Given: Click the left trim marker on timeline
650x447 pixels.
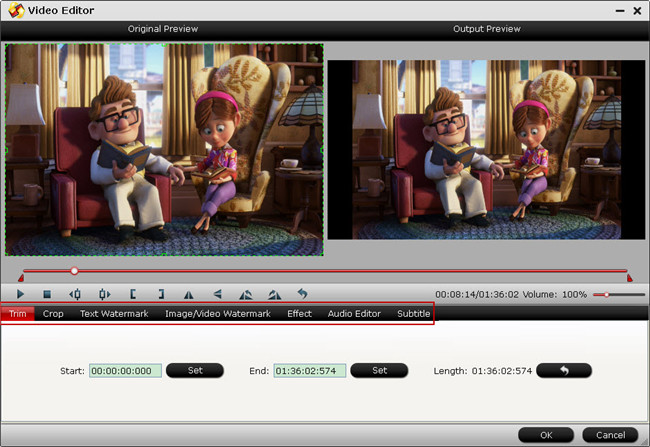Looking at the screenshot, I should [21, 278].
